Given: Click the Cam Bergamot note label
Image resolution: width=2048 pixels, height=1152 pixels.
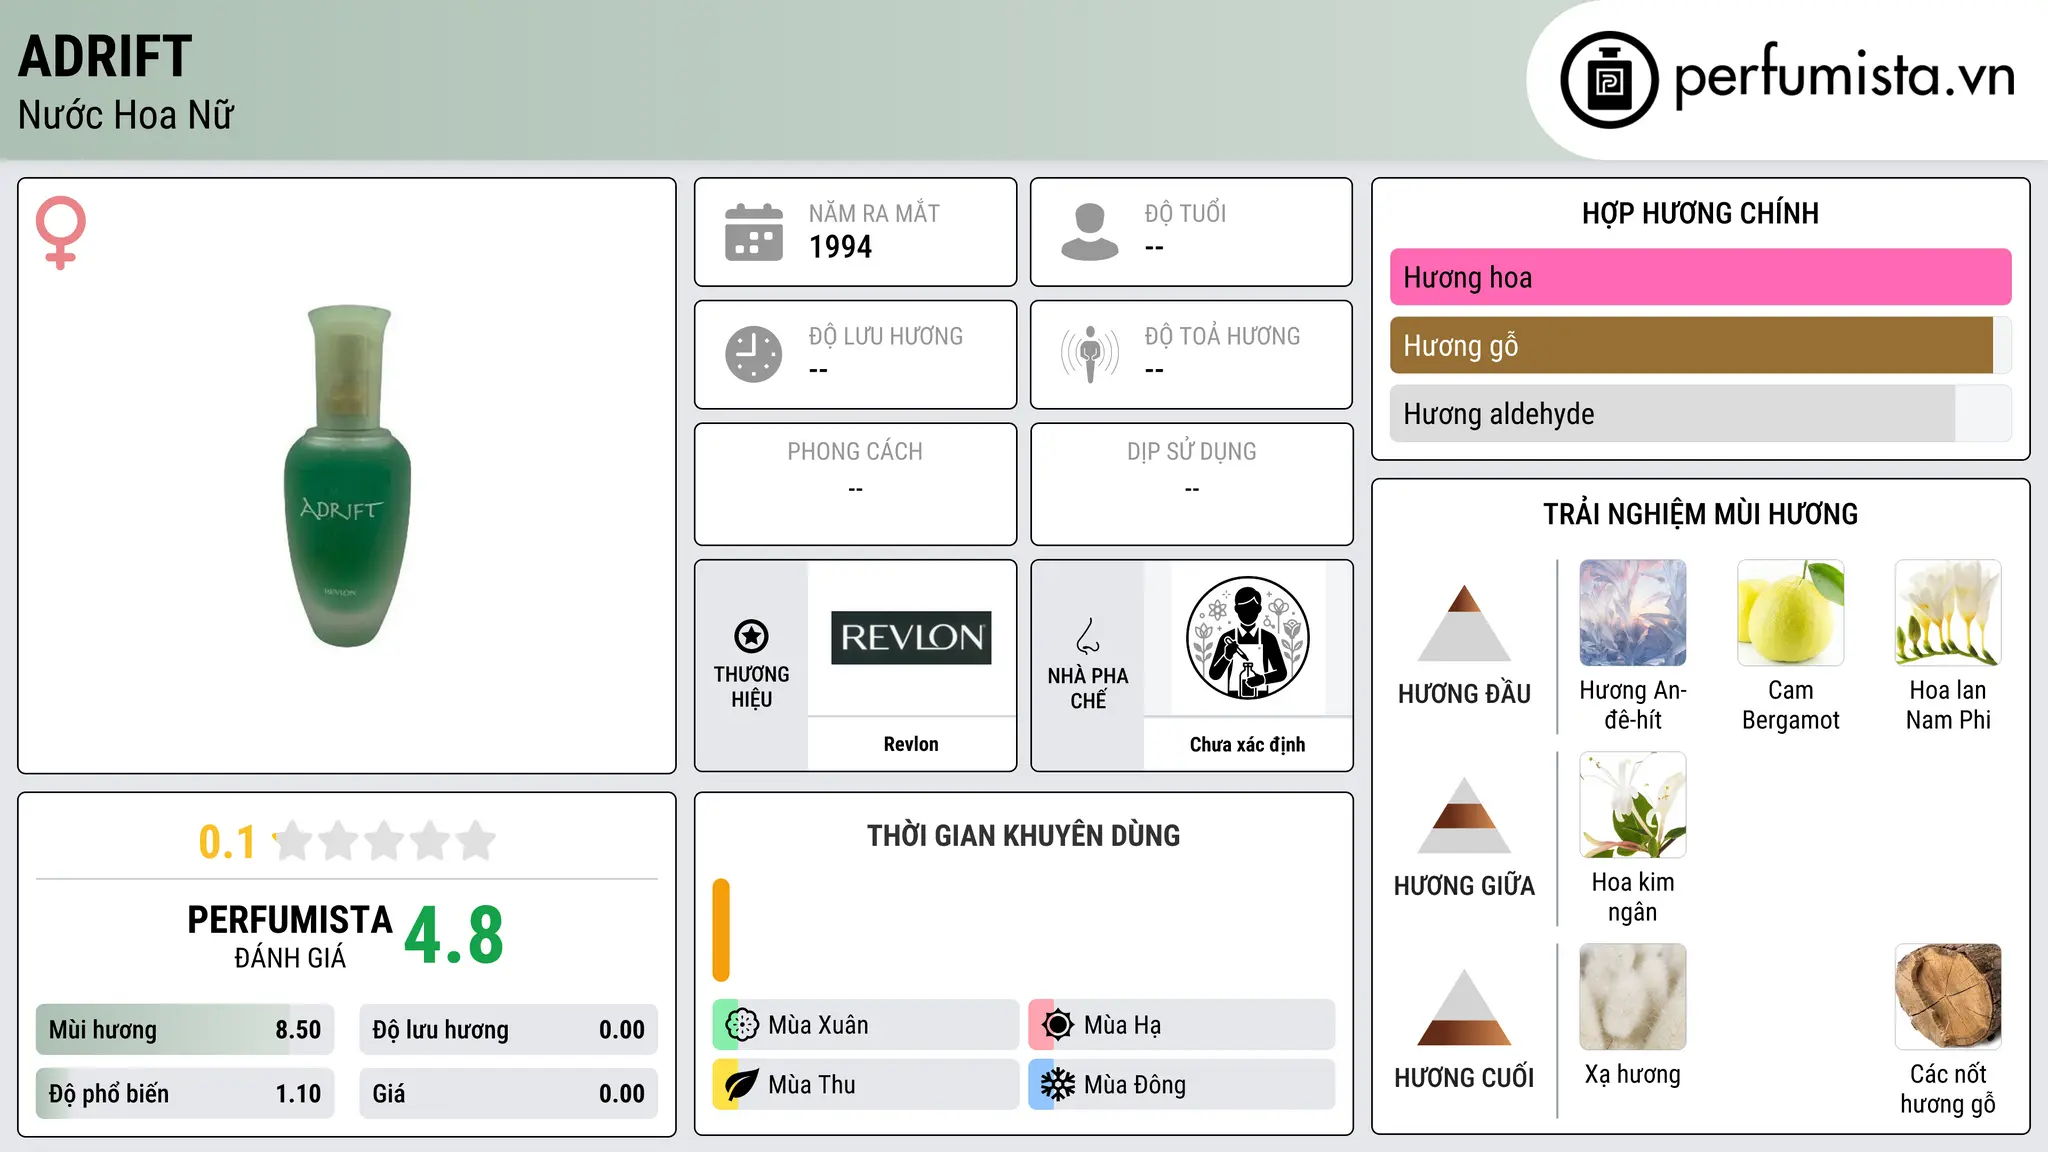Looking at the screenshot, I should tap(1791, 705).
